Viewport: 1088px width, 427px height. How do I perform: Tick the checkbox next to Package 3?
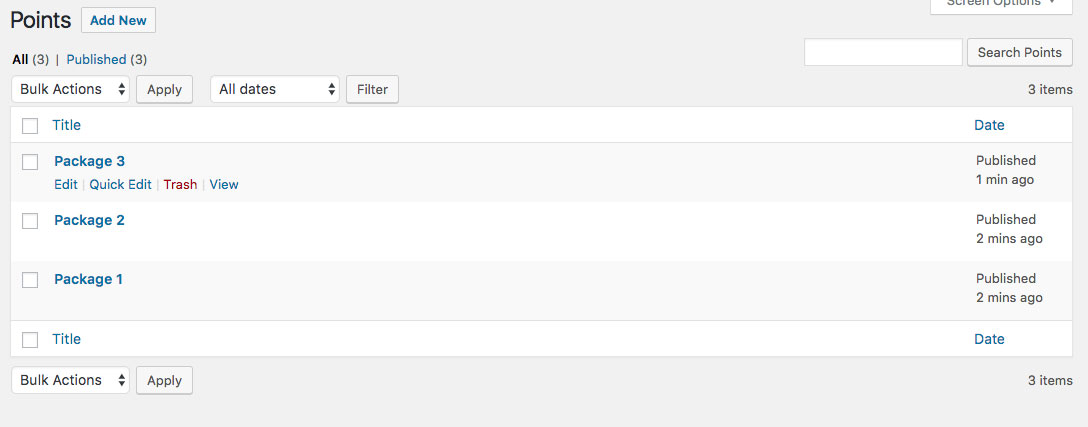[30, 162]
